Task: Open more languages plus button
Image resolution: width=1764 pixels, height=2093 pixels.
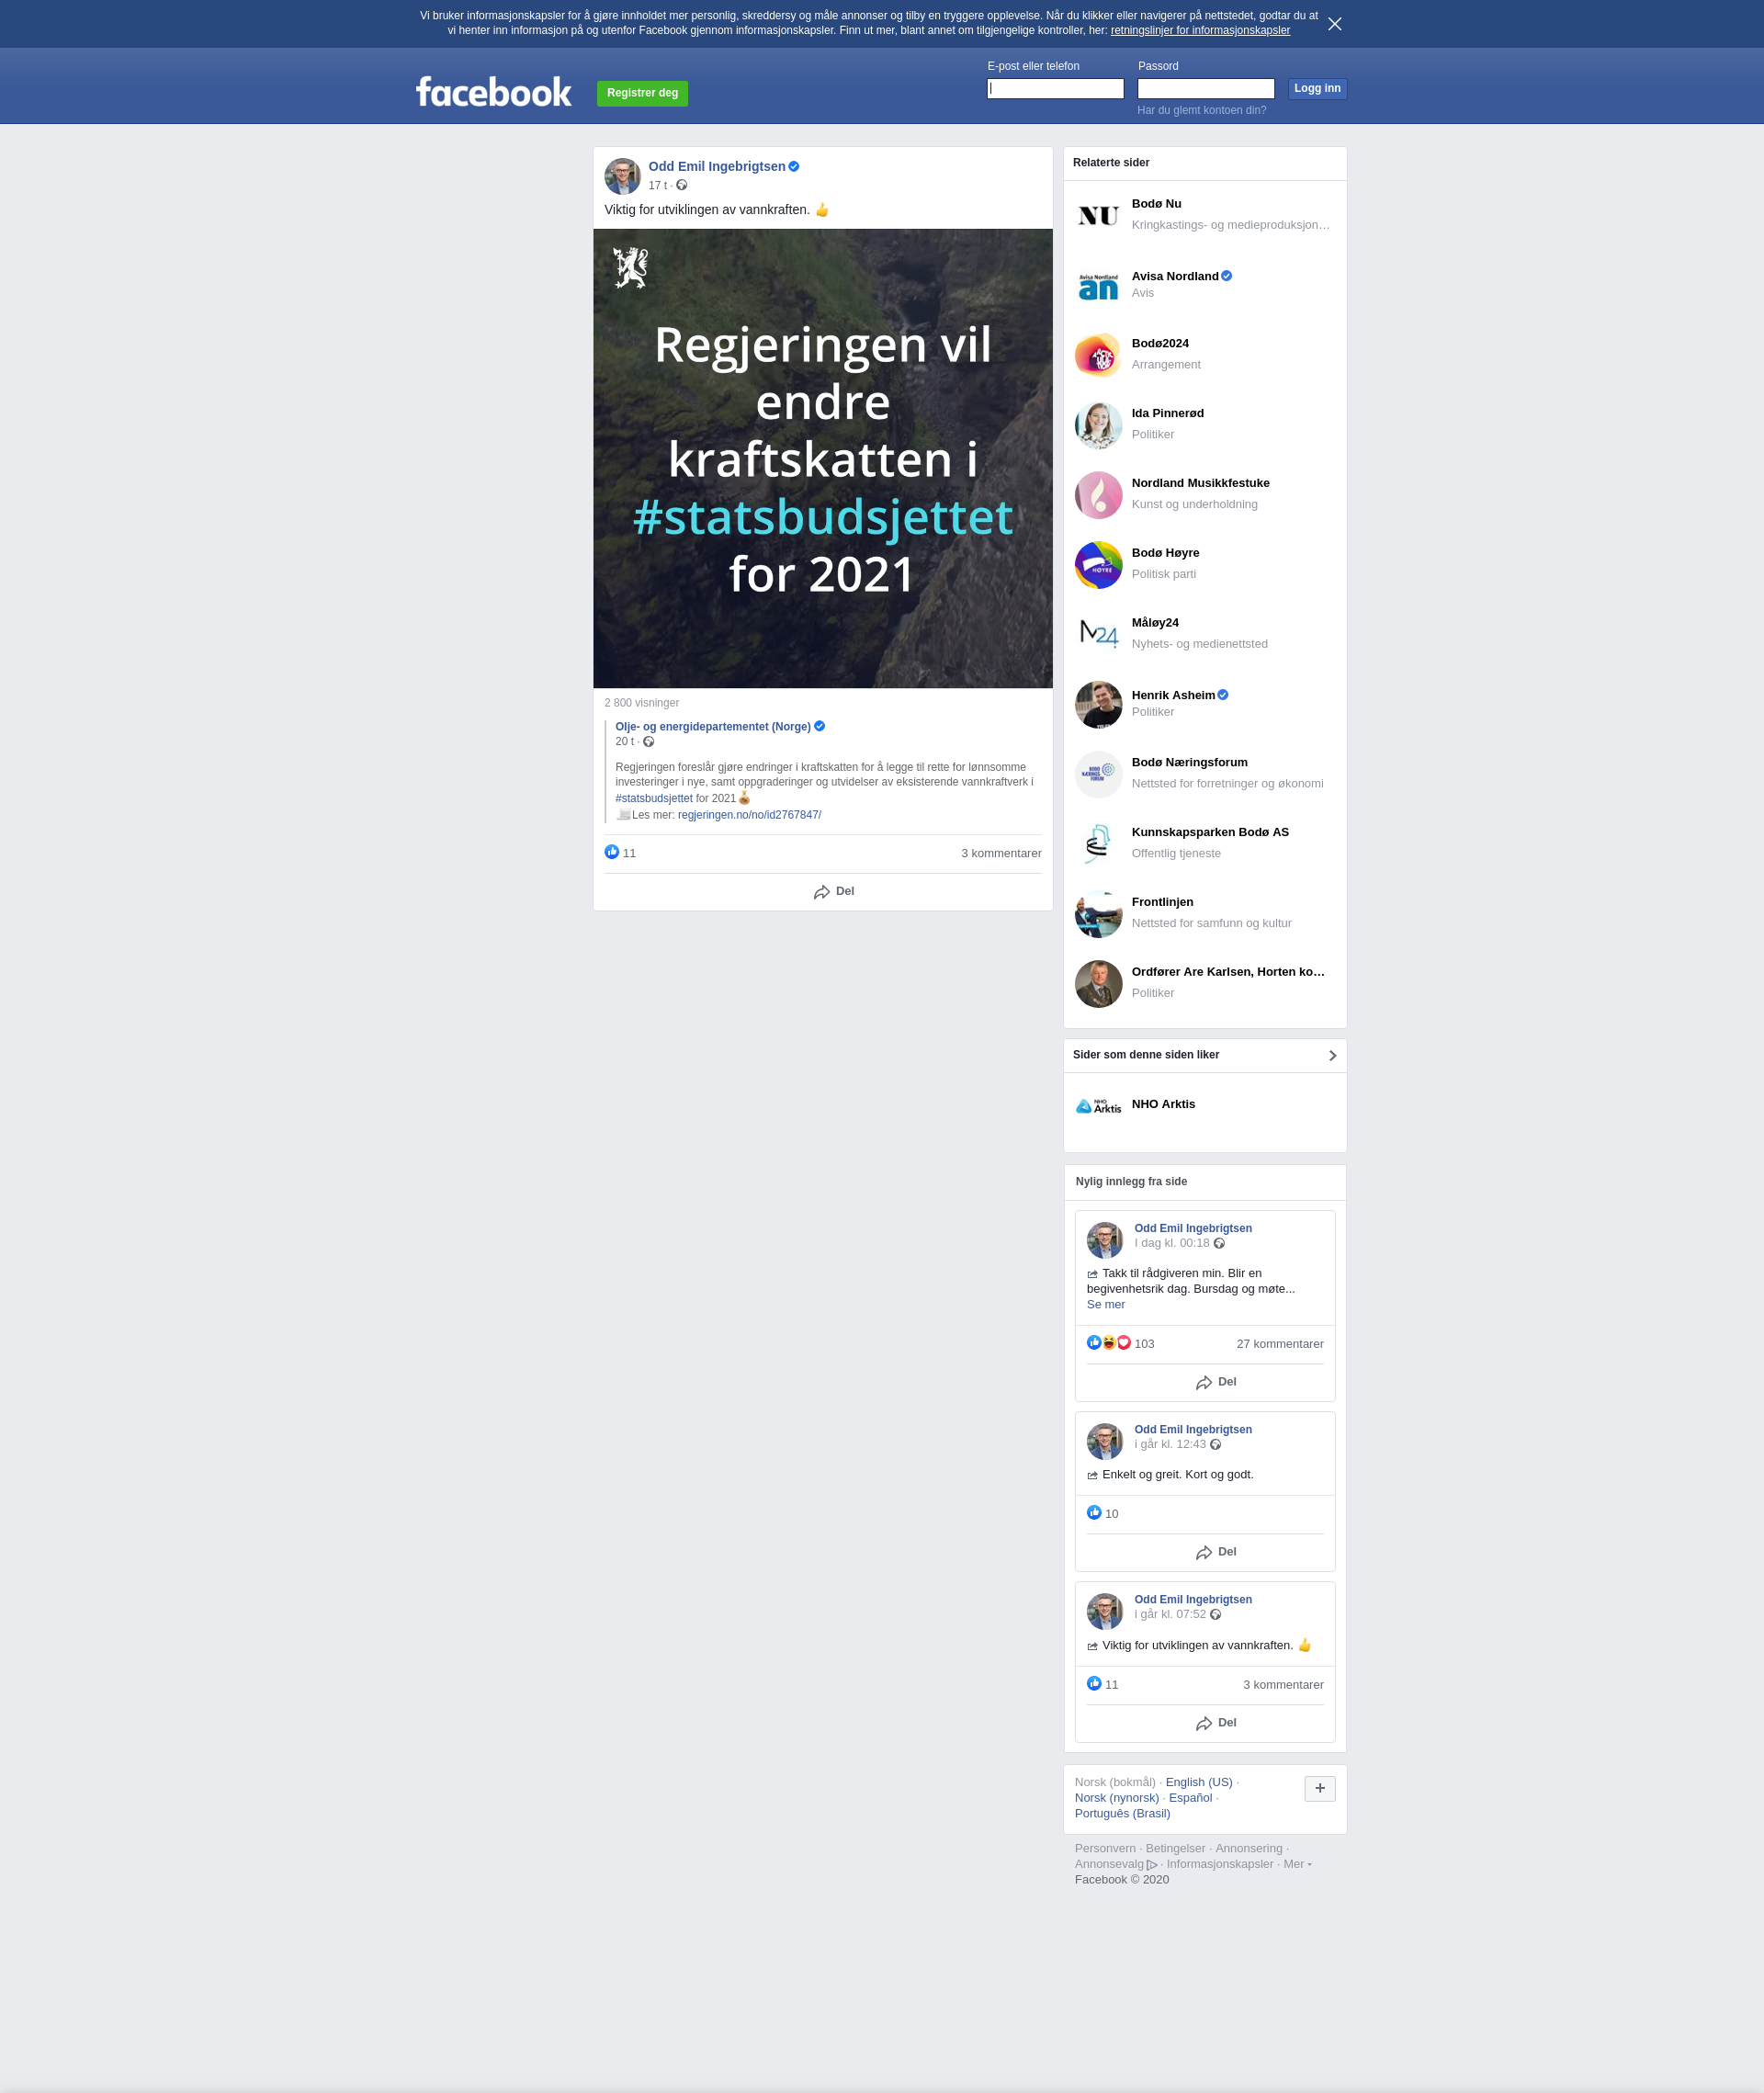Action: pos(1319,1789)
